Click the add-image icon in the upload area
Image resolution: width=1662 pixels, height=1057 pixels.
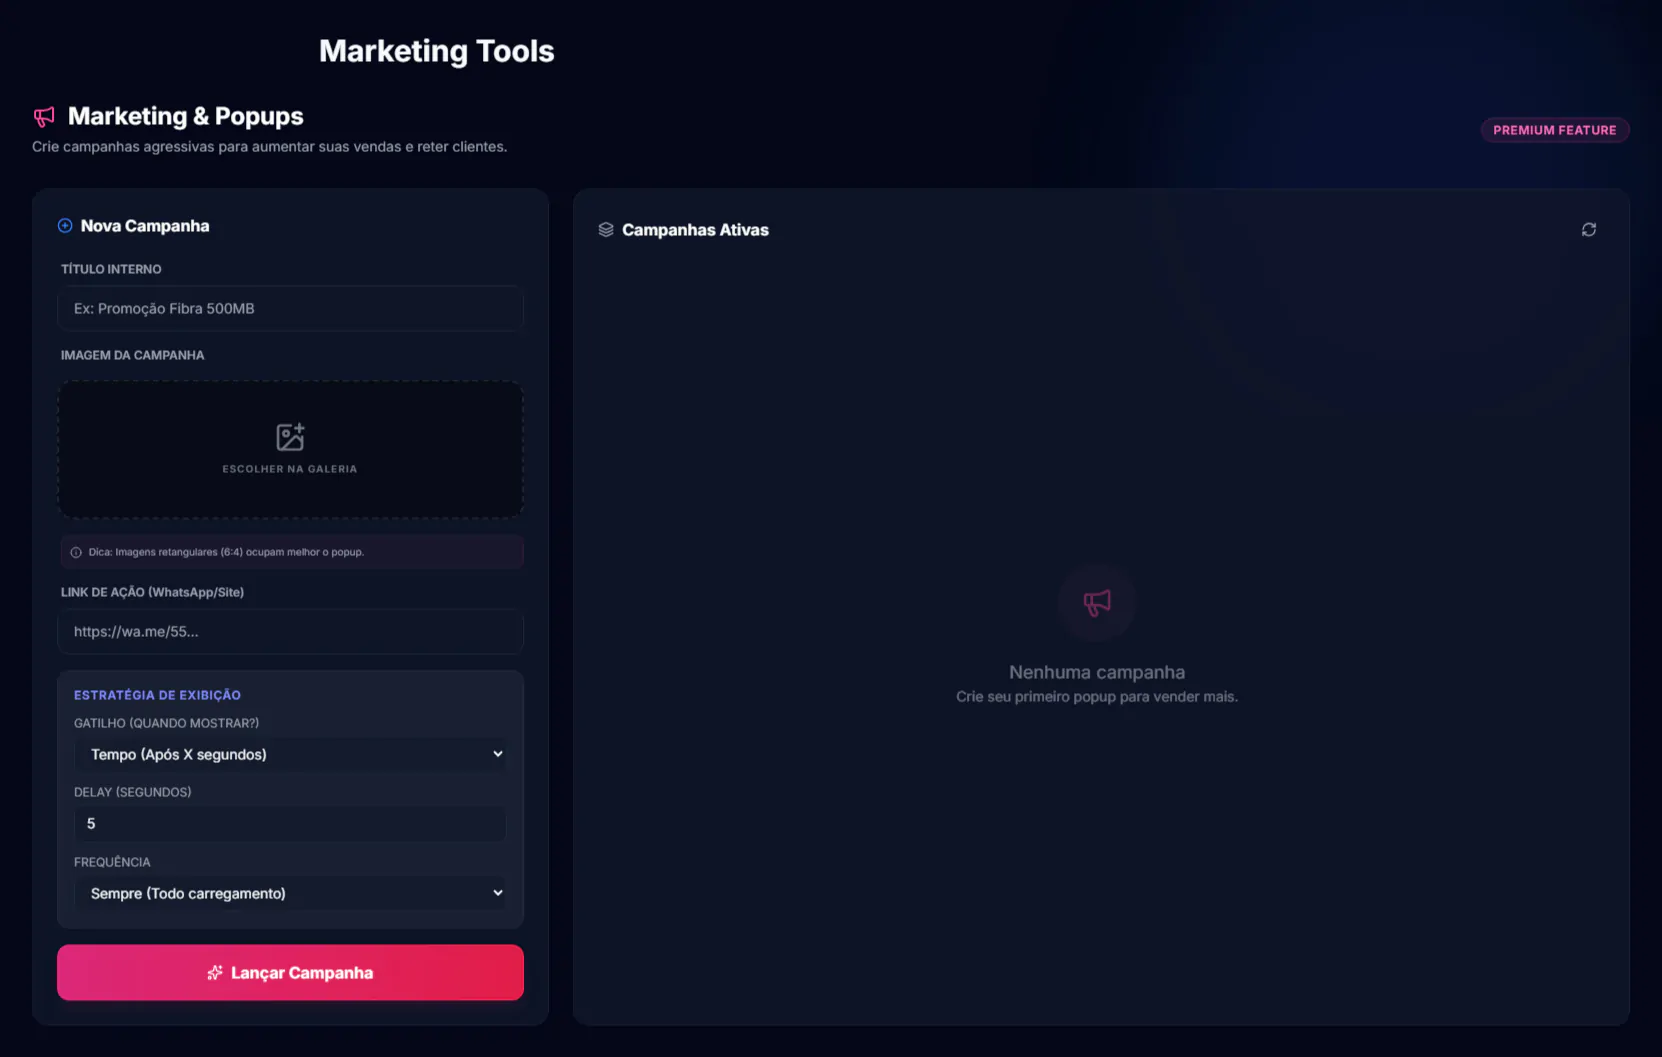click(x=290, y=437)
